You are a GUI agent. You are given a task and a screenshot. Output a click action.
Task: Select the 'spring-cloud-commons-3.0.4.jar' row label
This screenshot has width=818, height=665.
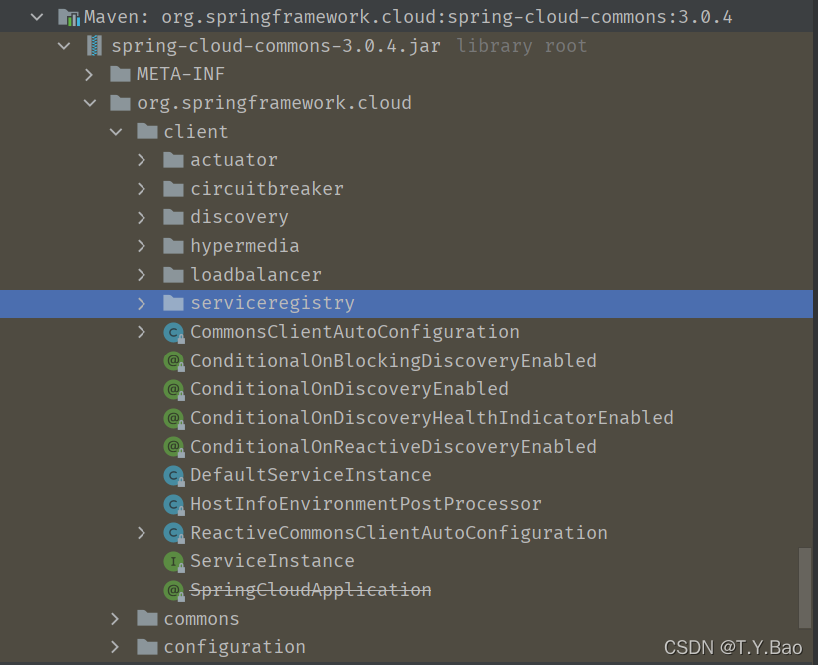click(276, 46)
